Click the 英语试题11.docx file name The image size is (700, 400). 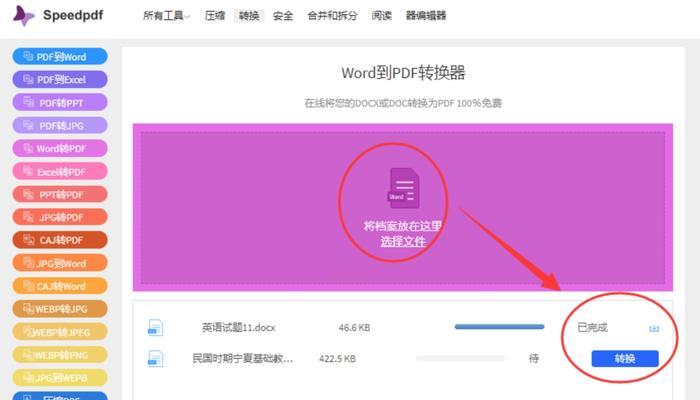[x=238, y=328]
